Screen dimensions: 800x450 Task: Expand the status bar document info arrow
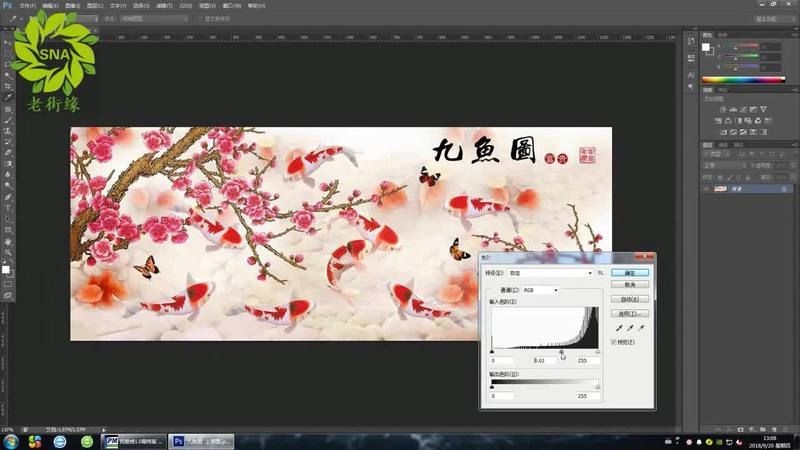(x=104, y=430)
